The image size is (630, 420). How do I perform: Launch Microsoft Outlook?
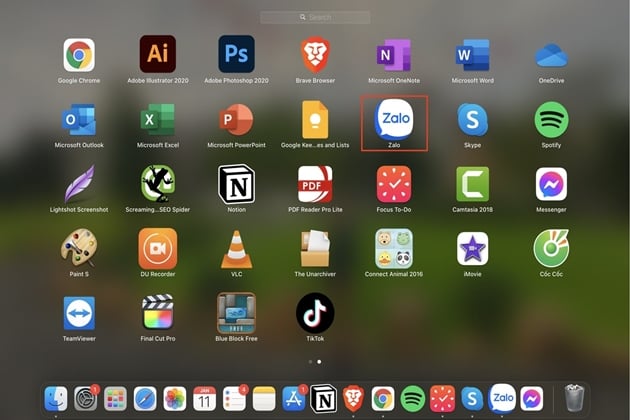pyautogui.click(x=79, y=119)
